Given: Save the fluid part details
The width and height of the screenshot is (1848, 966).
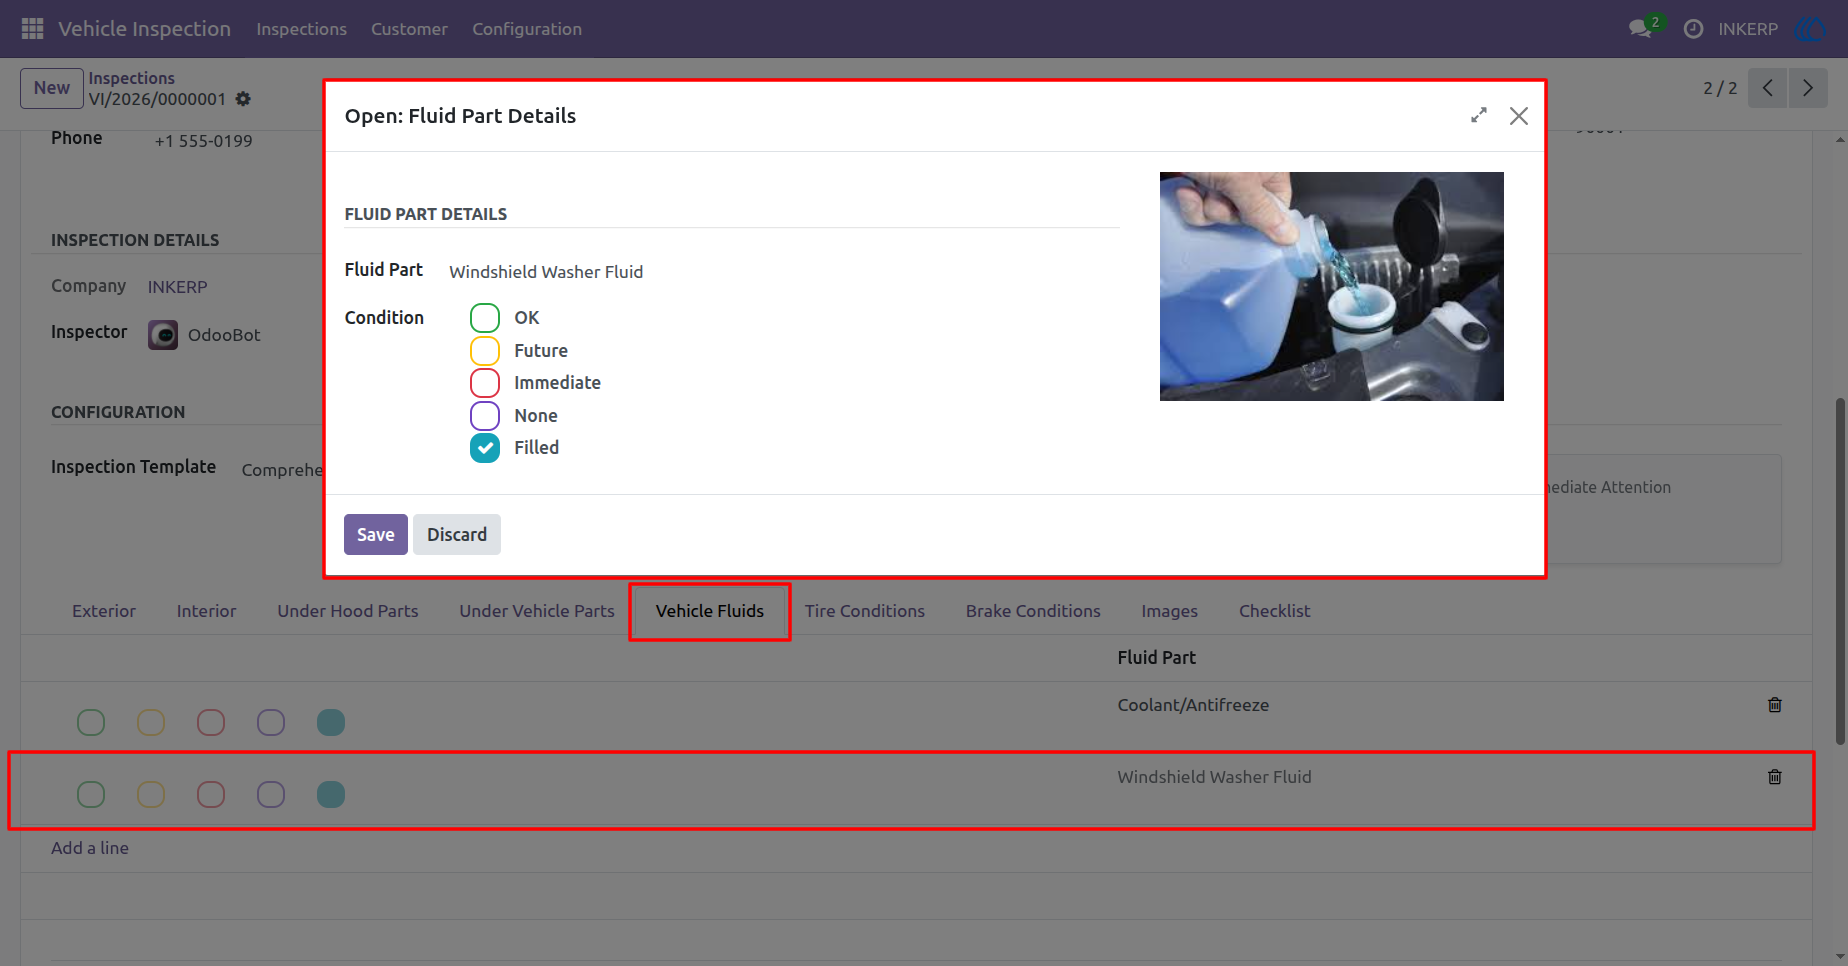Looking at the screenshot, I should coord(376,535).
